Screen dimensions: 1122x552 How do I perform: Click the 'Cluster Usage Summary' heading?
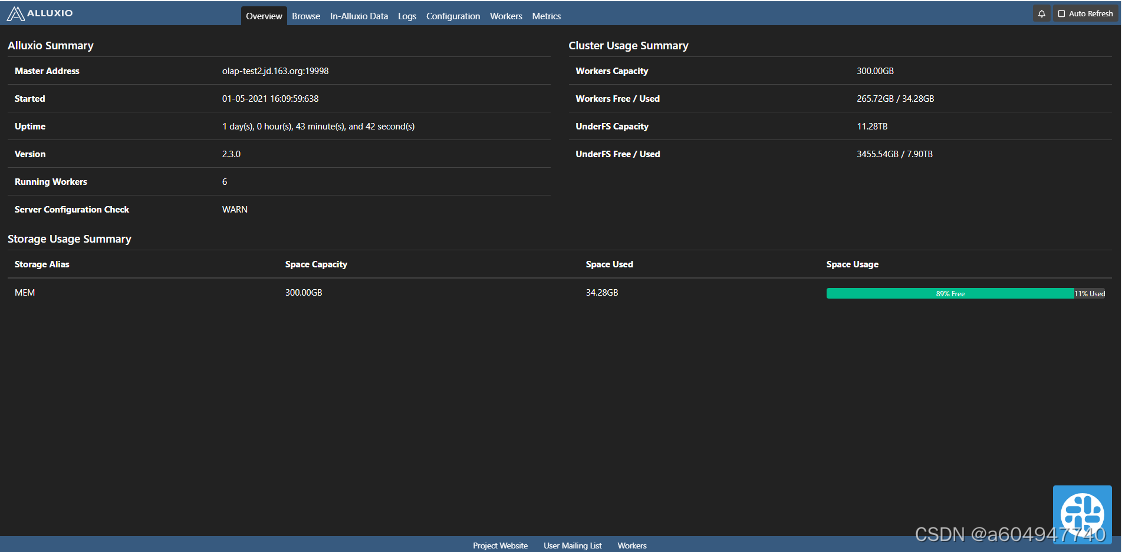point(628,46)
